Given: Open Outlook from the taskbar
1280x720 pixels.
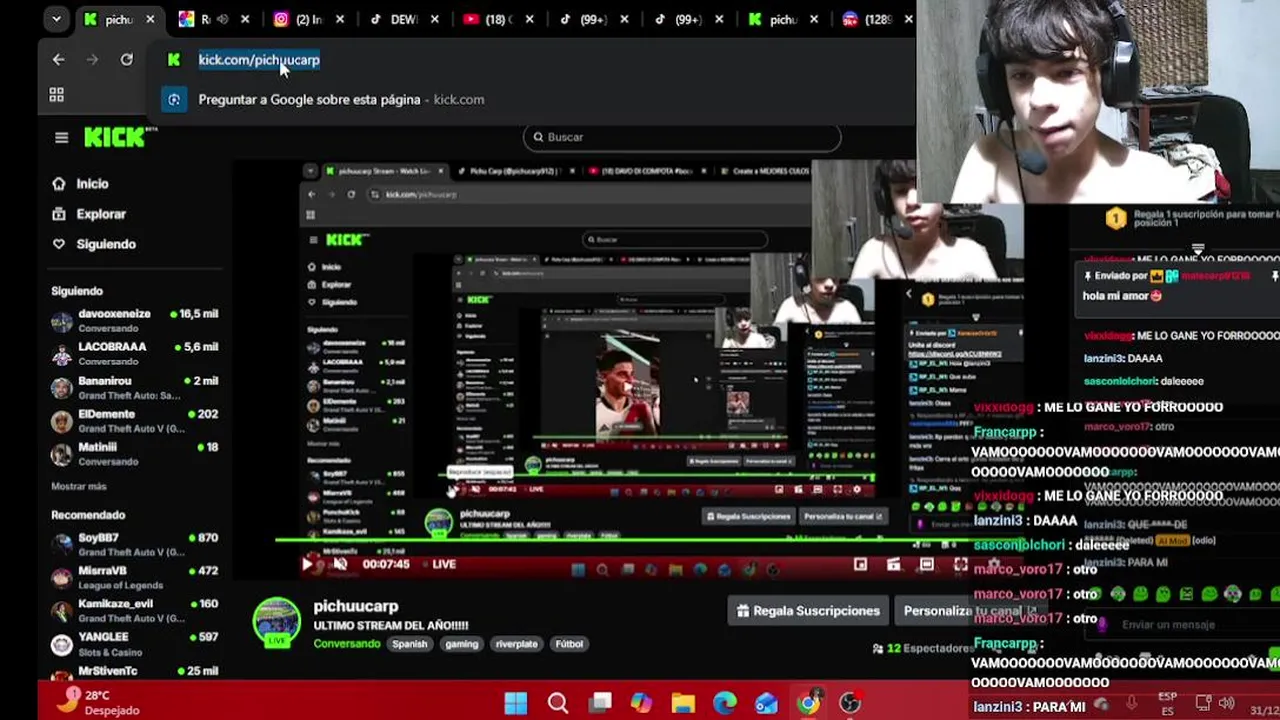Looking at the screenshot, I should click(766, 703).
